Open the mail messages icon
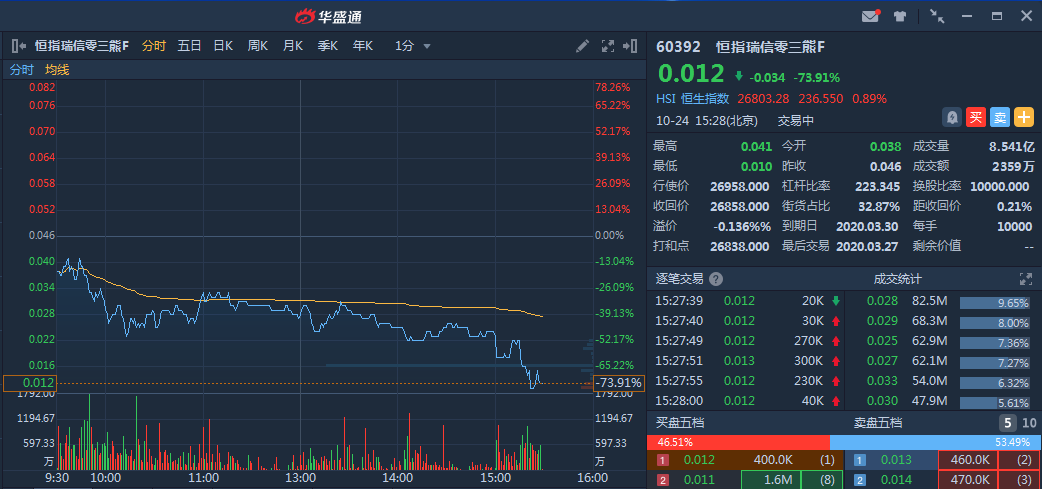The height and width of the screenshot is (489, 1042). point(870,16)
